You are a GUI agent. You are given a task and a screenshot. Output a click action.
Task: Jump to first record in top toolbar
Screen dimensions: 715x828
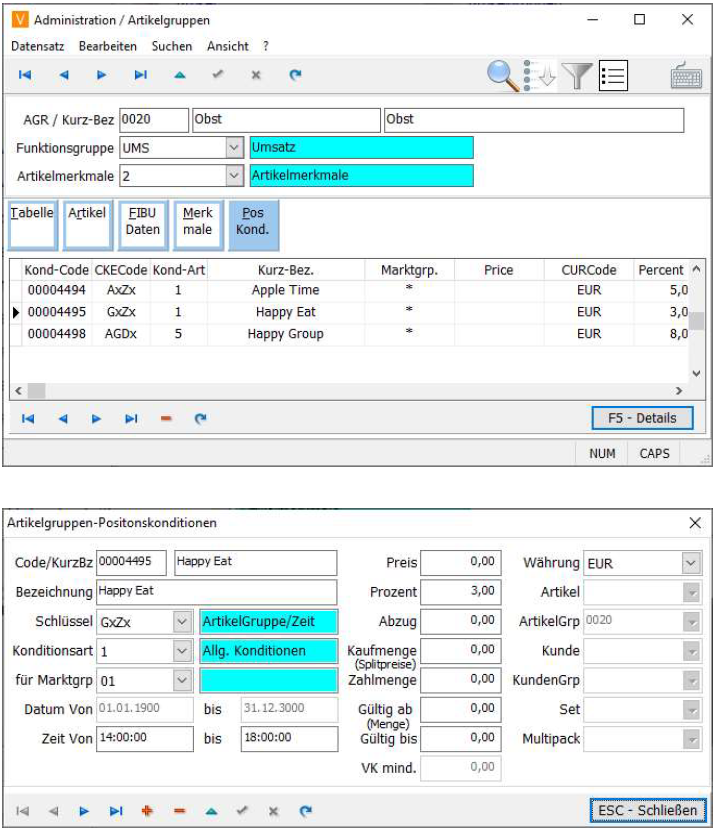pos(26,75)
